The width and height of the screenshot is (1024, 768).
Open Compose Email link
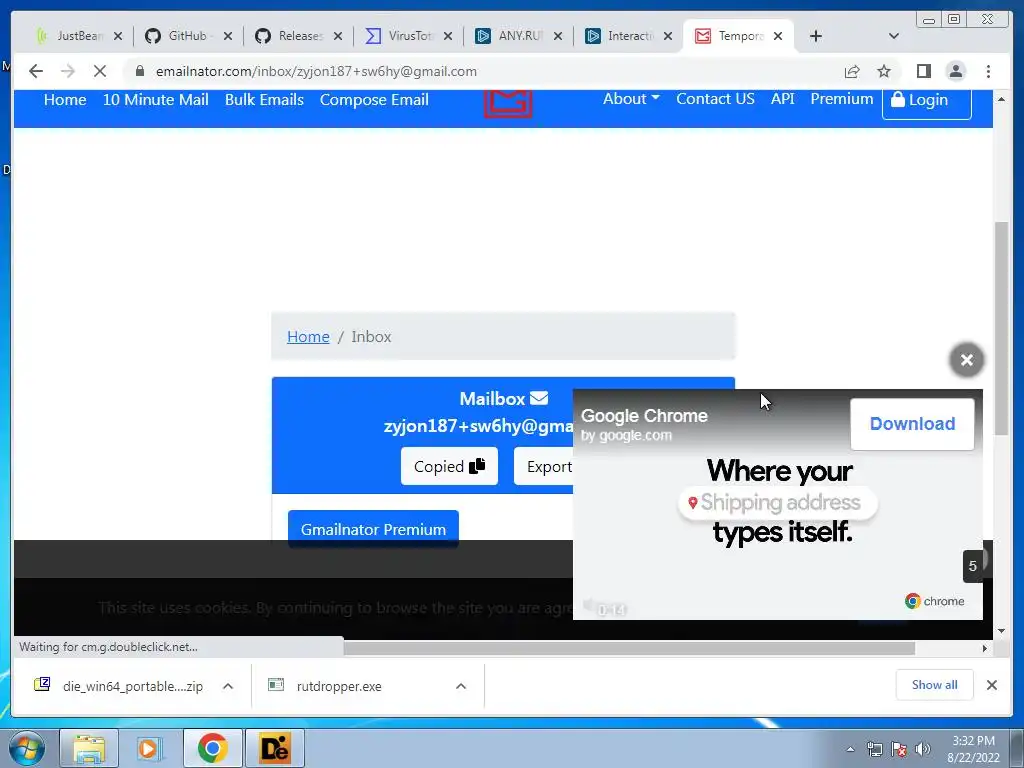(374, 100)
